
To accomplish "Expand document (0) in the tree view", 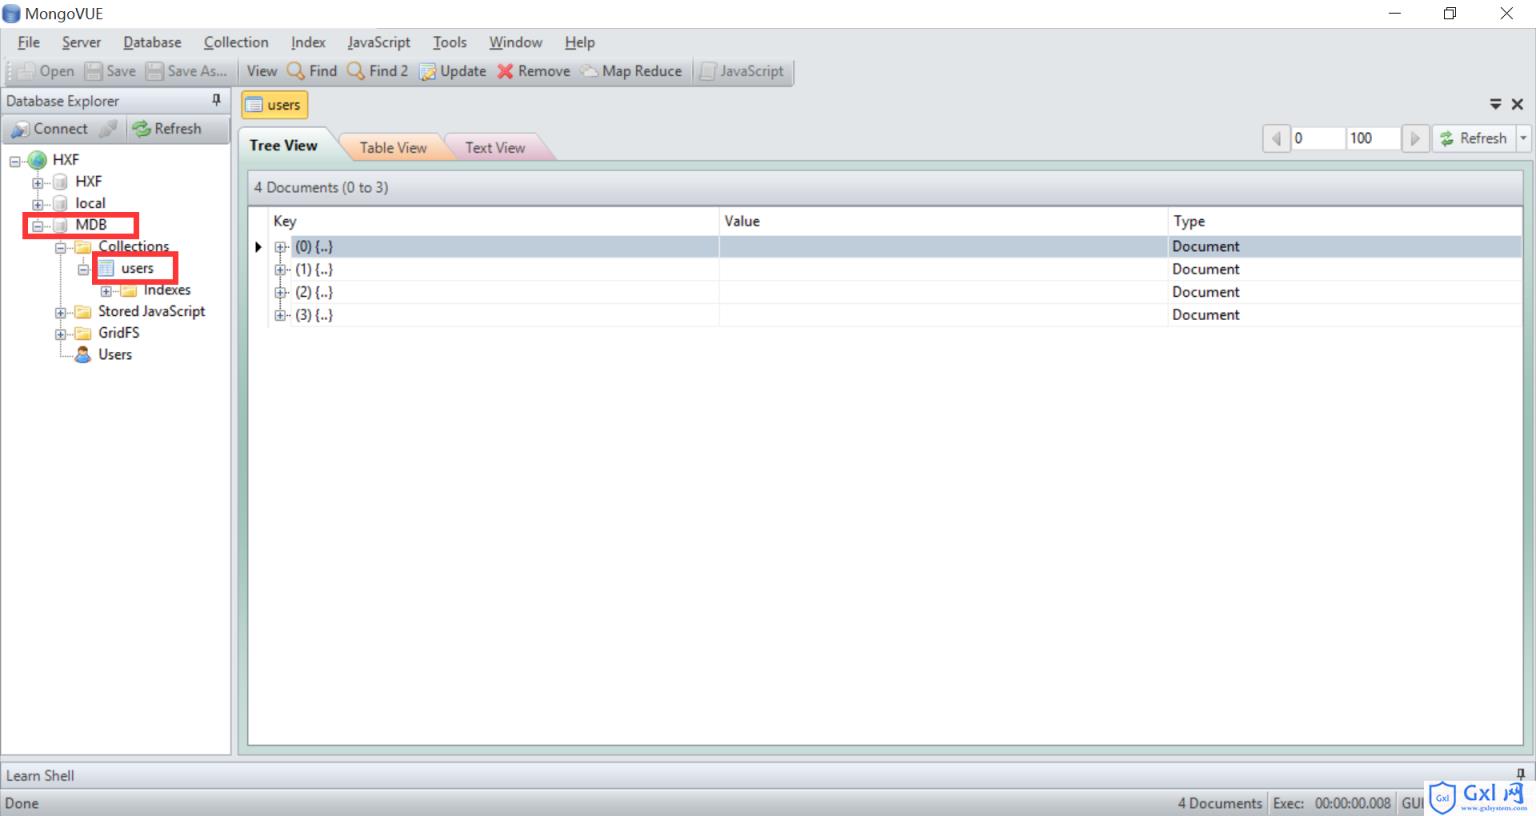I will coord(281,247).
